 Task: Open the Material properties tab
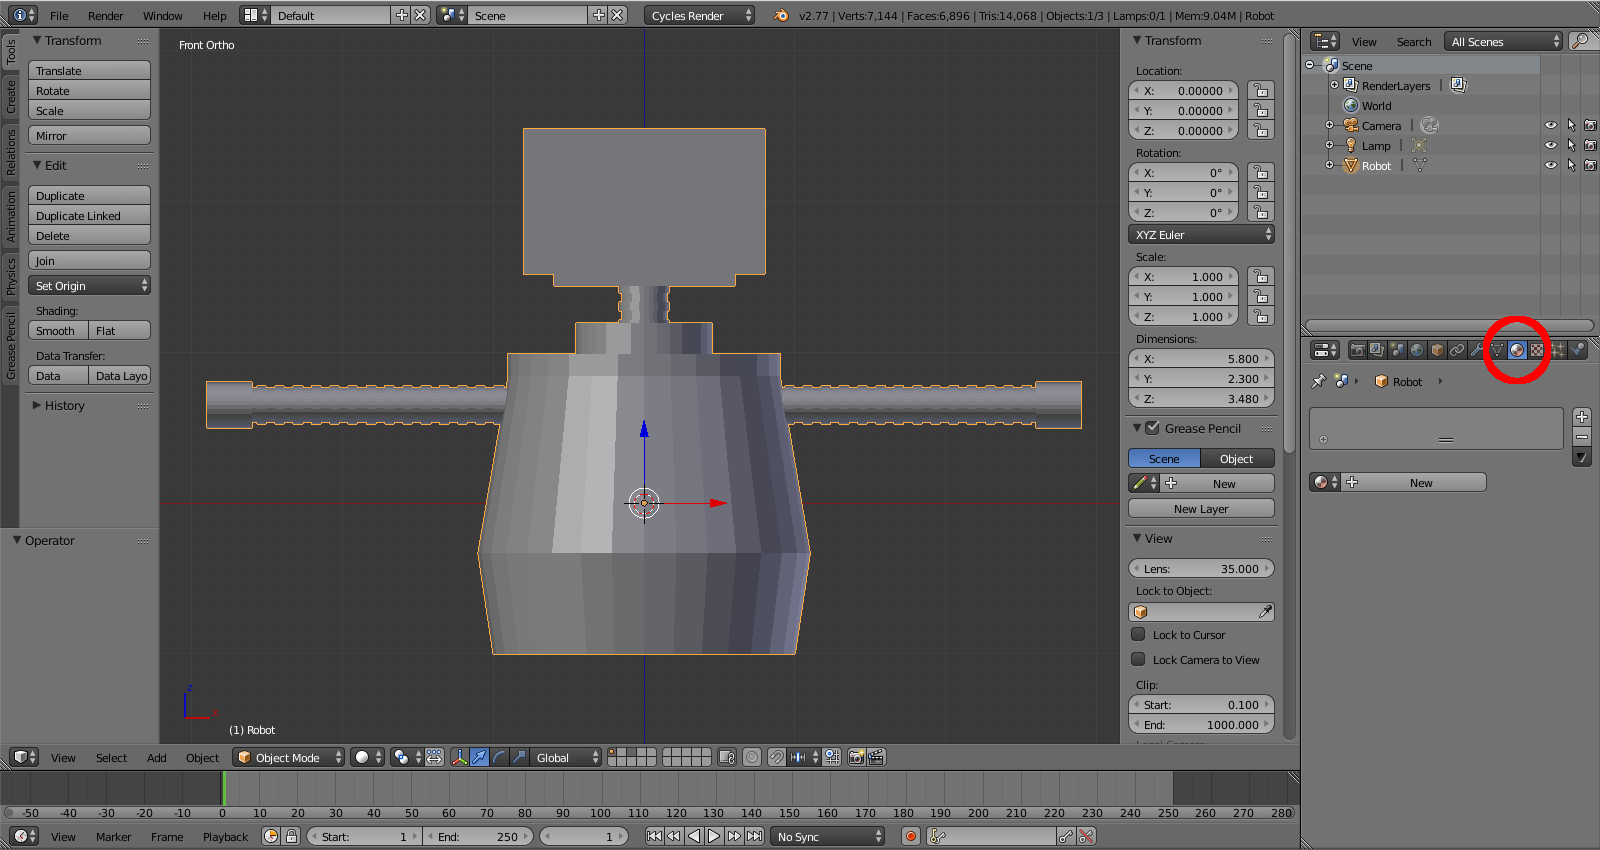pyautogui.click(x=1517, y=350)
